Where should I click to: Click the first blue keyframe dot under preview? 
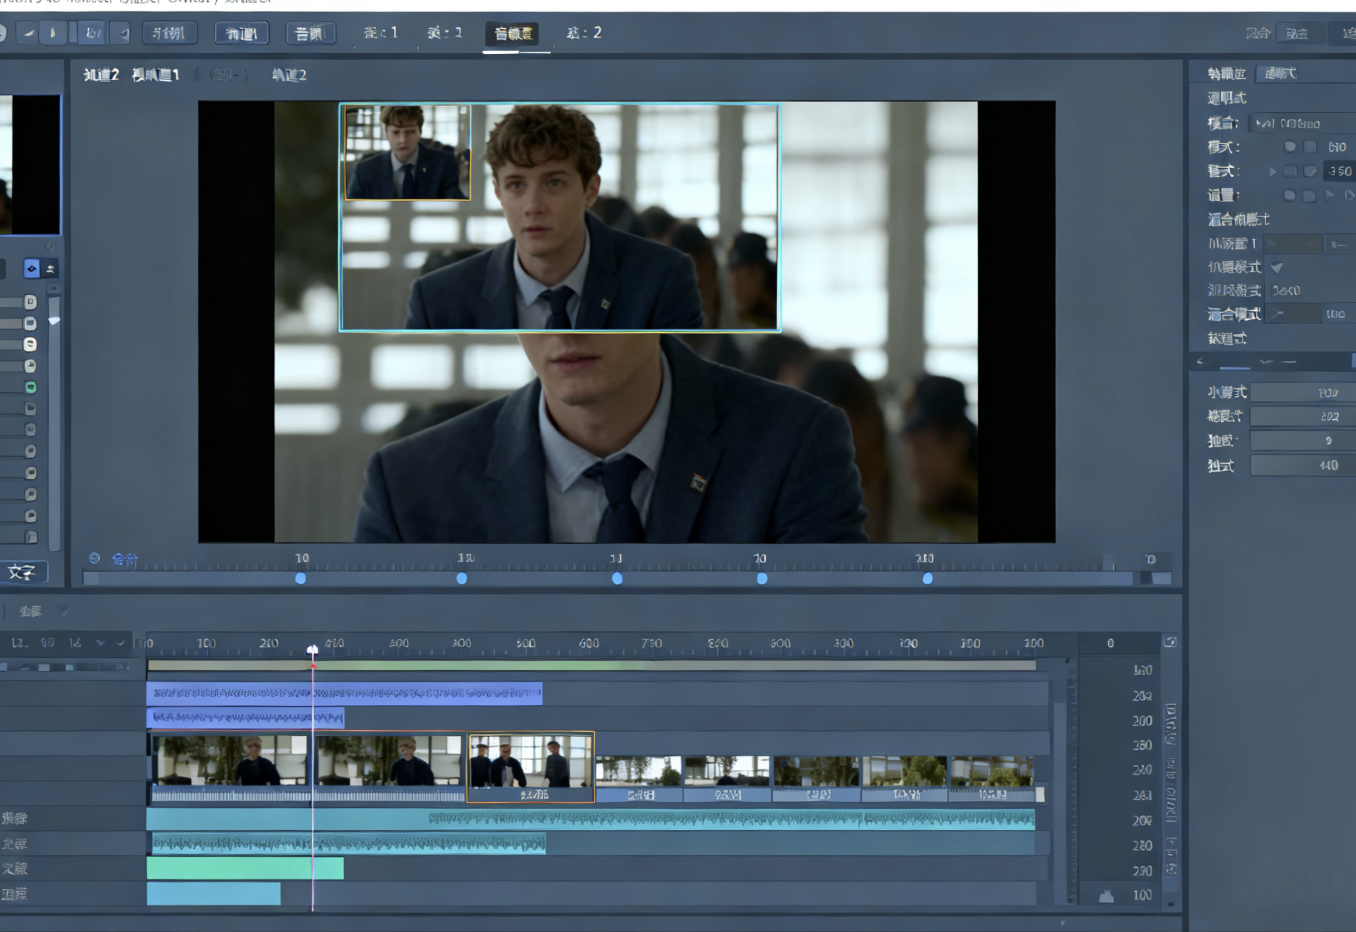pyautogui.click(x=301, y=578)
